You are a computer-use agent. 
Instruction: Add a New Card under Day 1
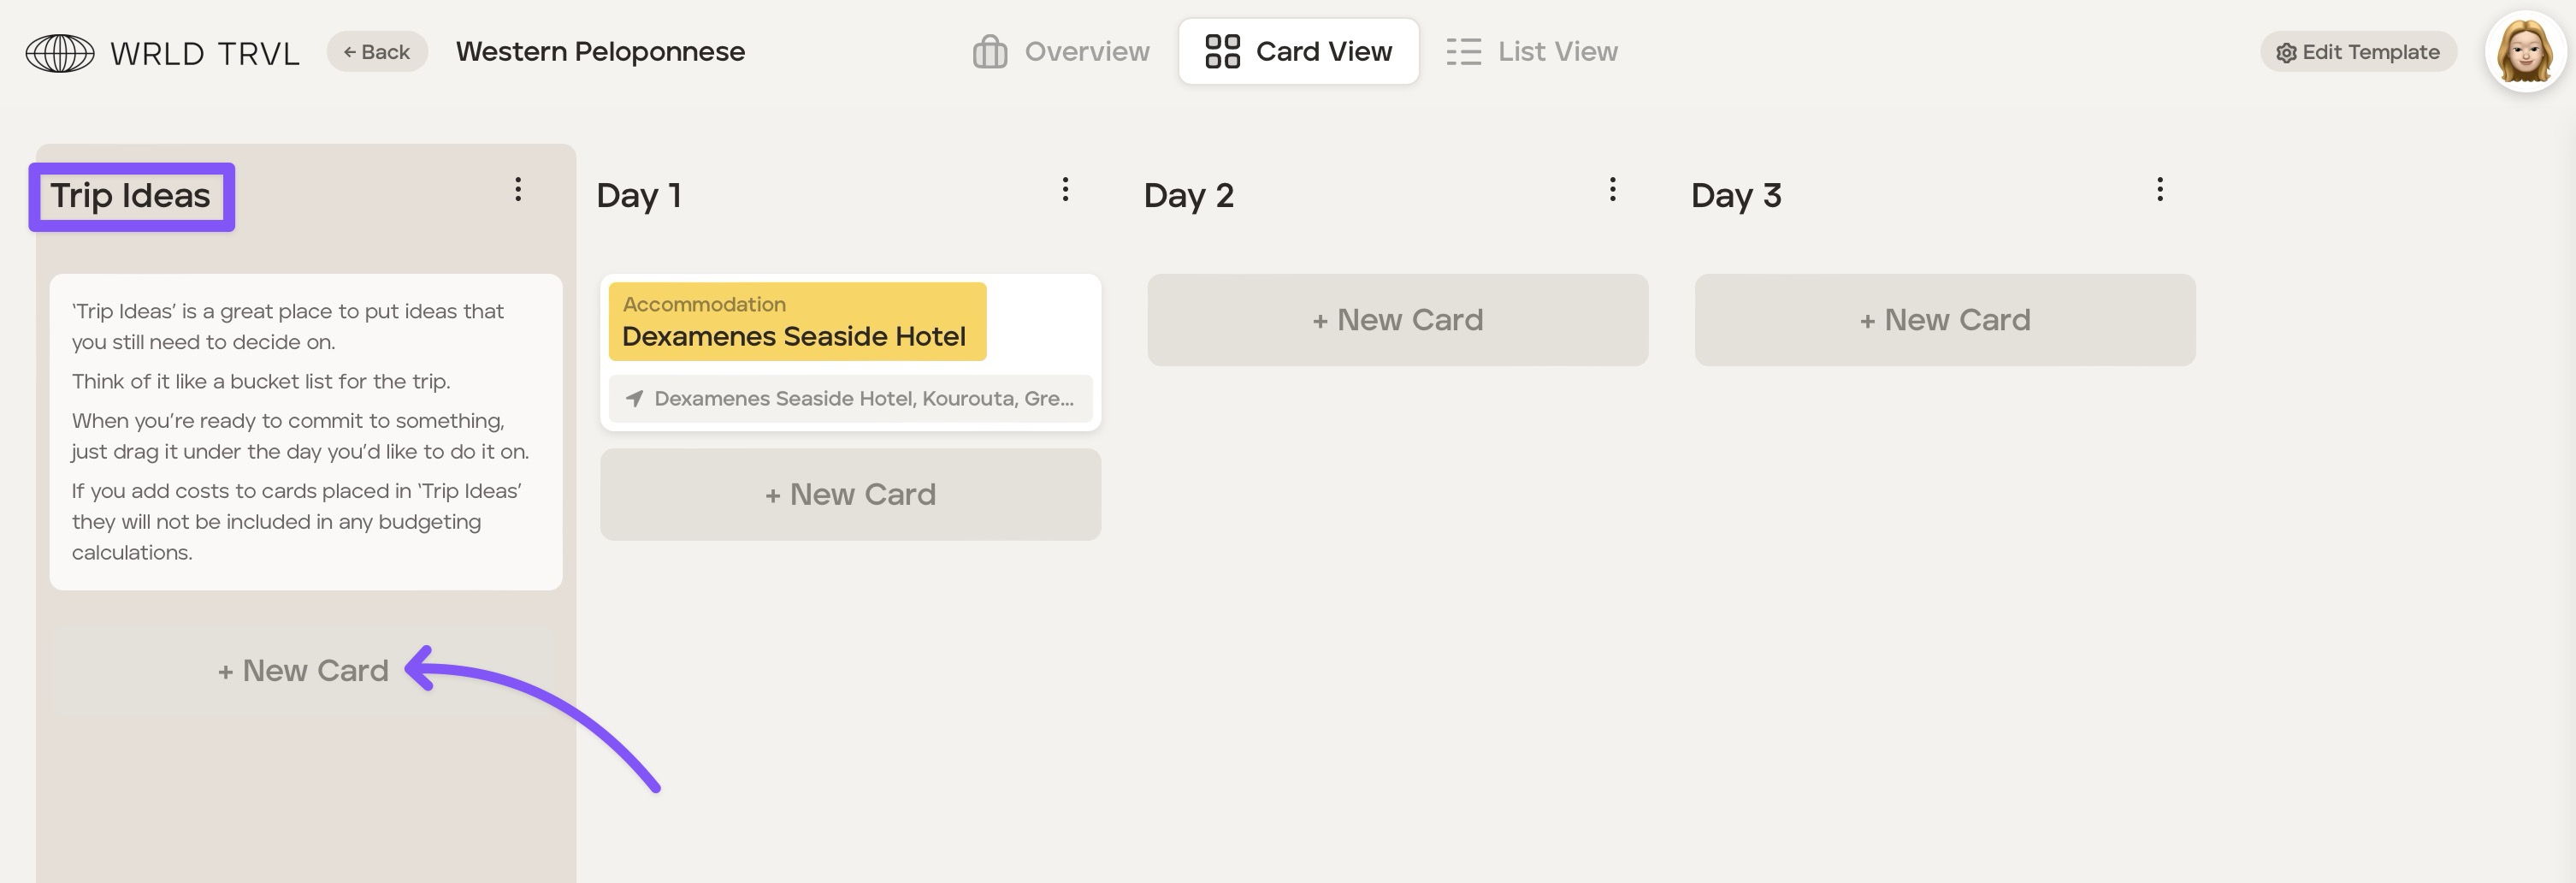click(x=850, y=495)
